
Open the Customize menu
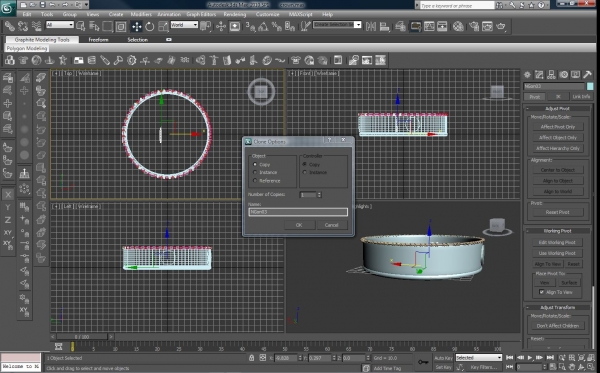pos(267,14)
